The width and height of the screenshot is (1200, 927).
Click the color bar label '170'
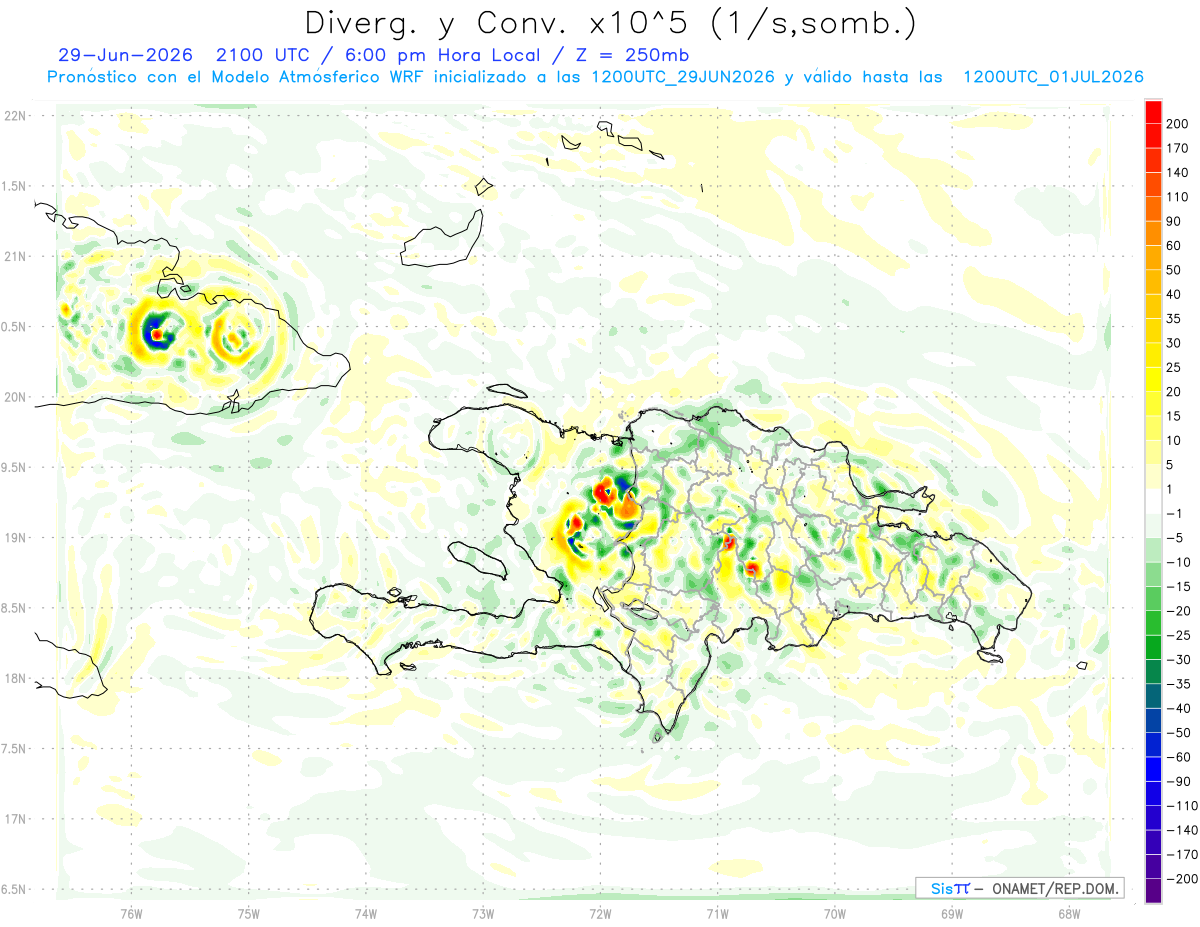pos(1177,148)
